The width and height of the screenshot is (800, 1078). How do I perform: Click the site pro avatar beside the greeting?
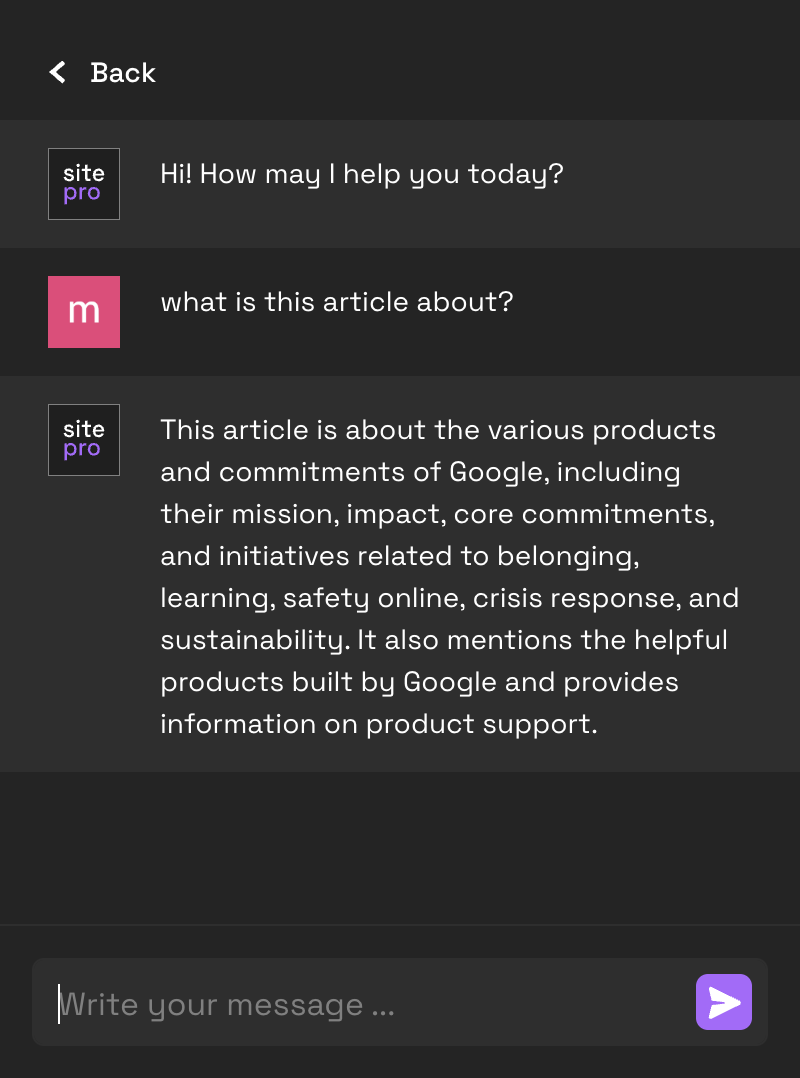(x=84, y=184)
